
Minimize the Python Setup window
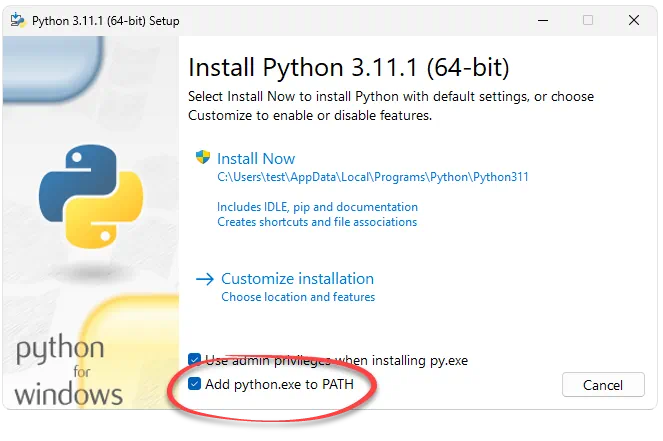pyautogui.click(x=543, y=20)
